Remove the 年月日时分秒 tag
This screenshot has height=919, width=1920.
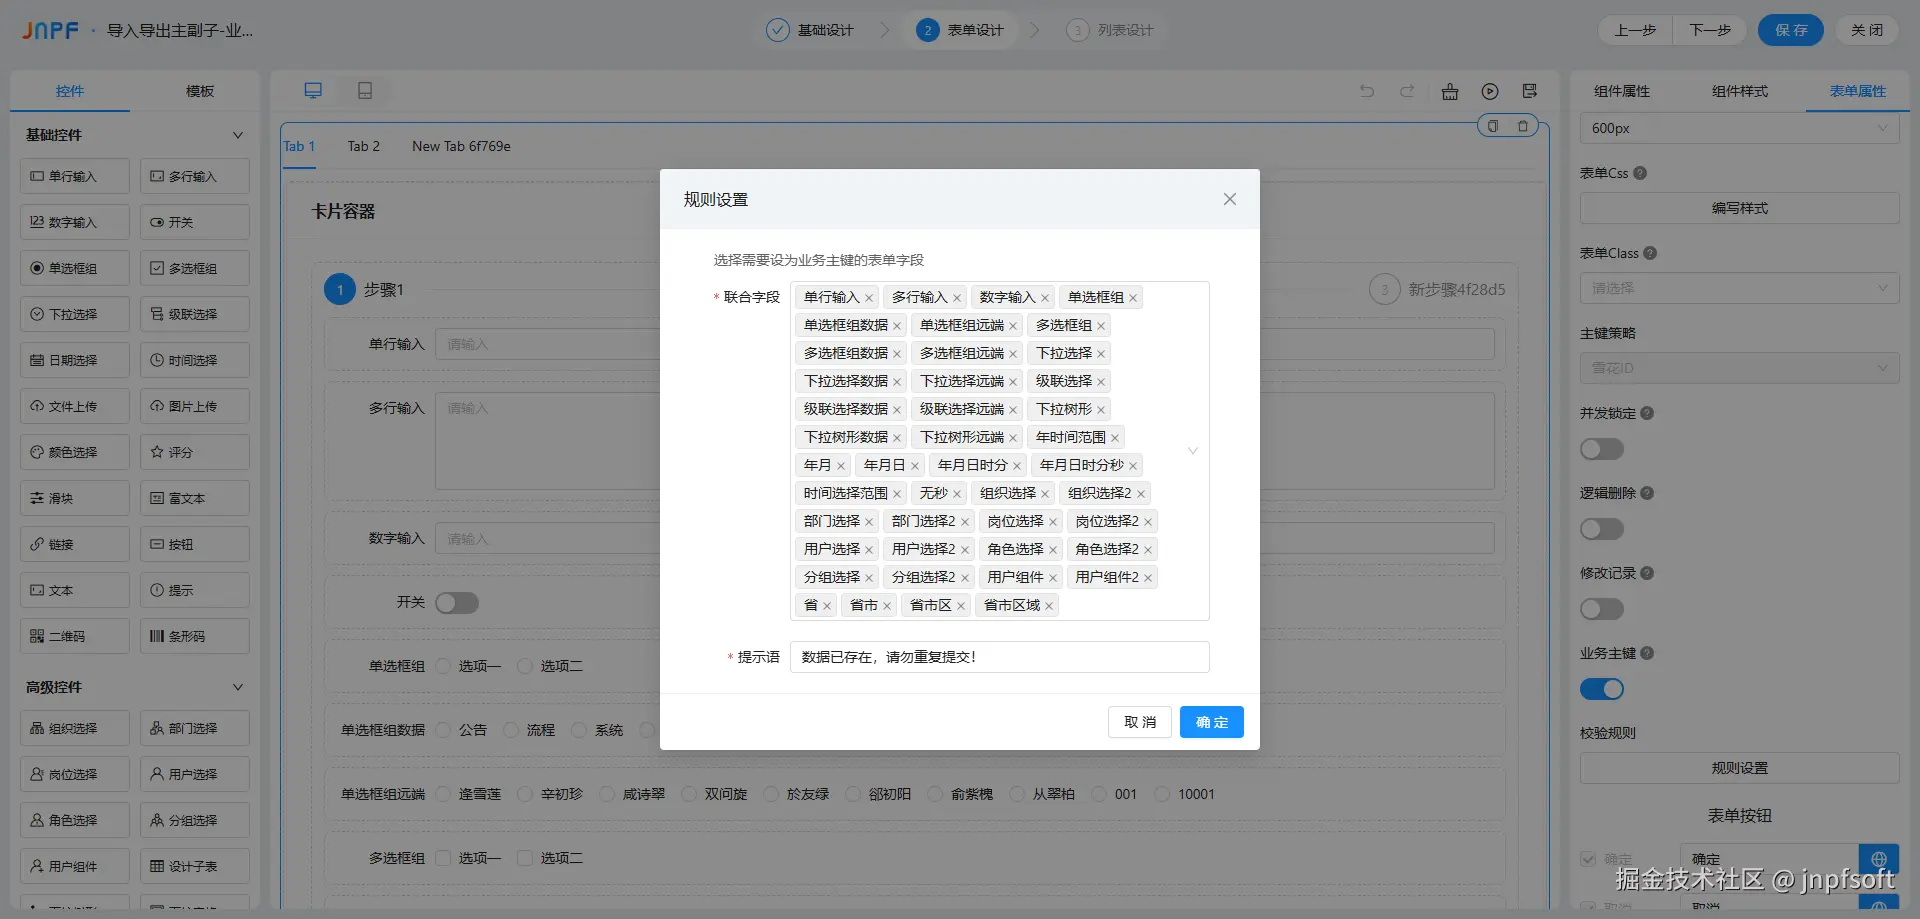[x=1133, y=466]
